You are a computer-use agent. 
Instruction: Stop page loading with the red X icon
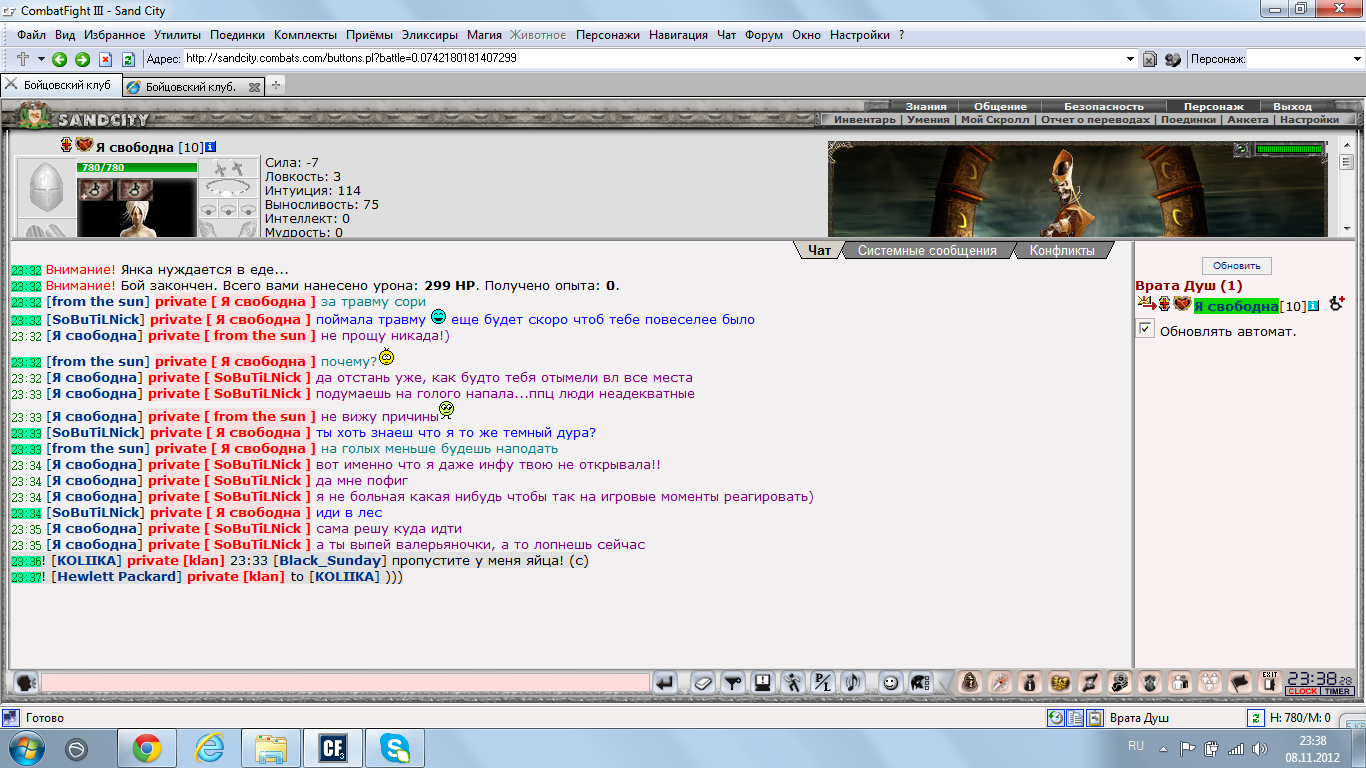point(105,59)
